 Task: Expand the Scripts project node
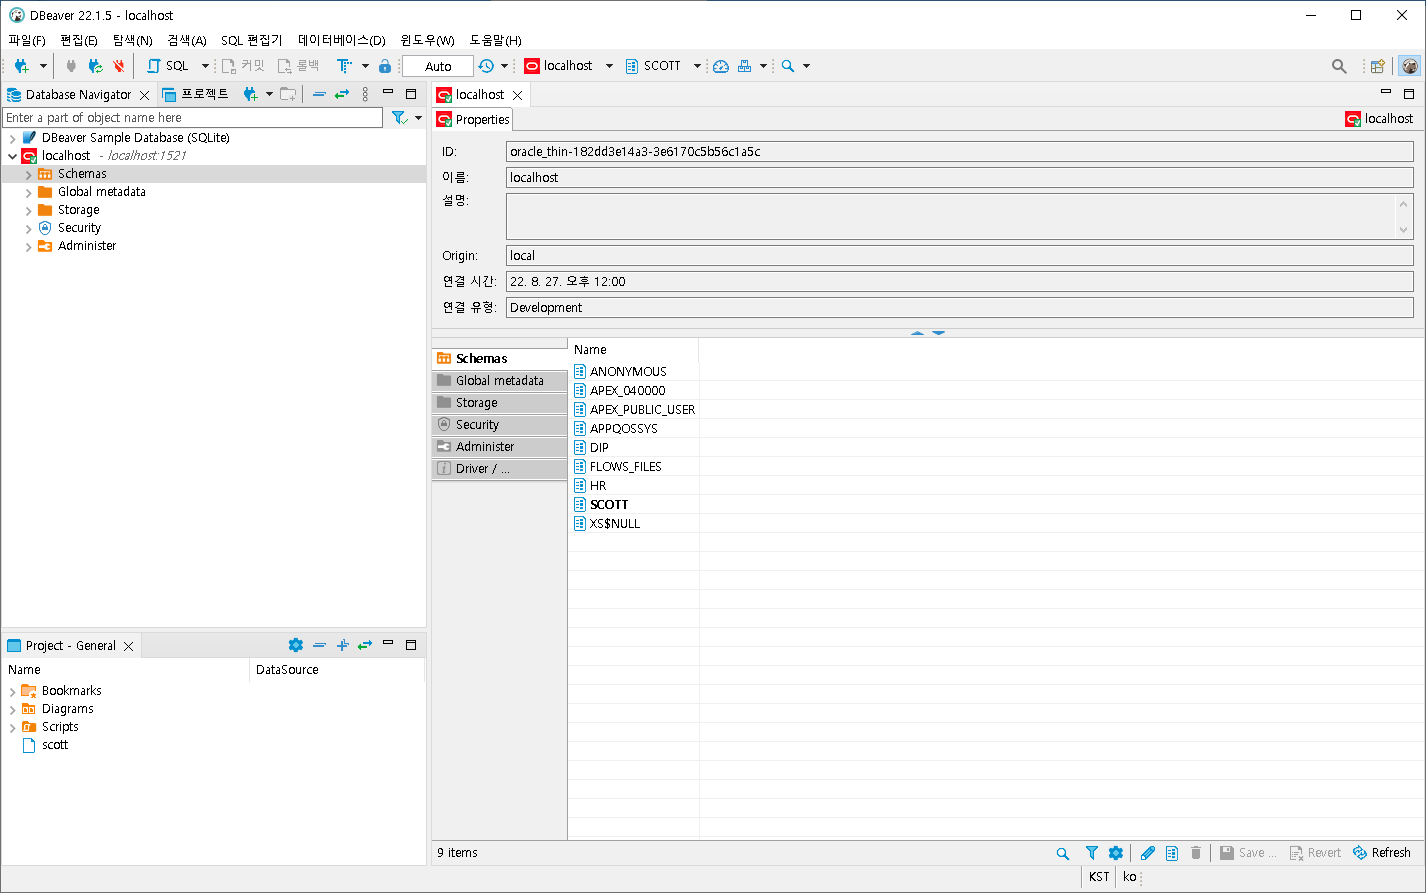click(13, 727)
